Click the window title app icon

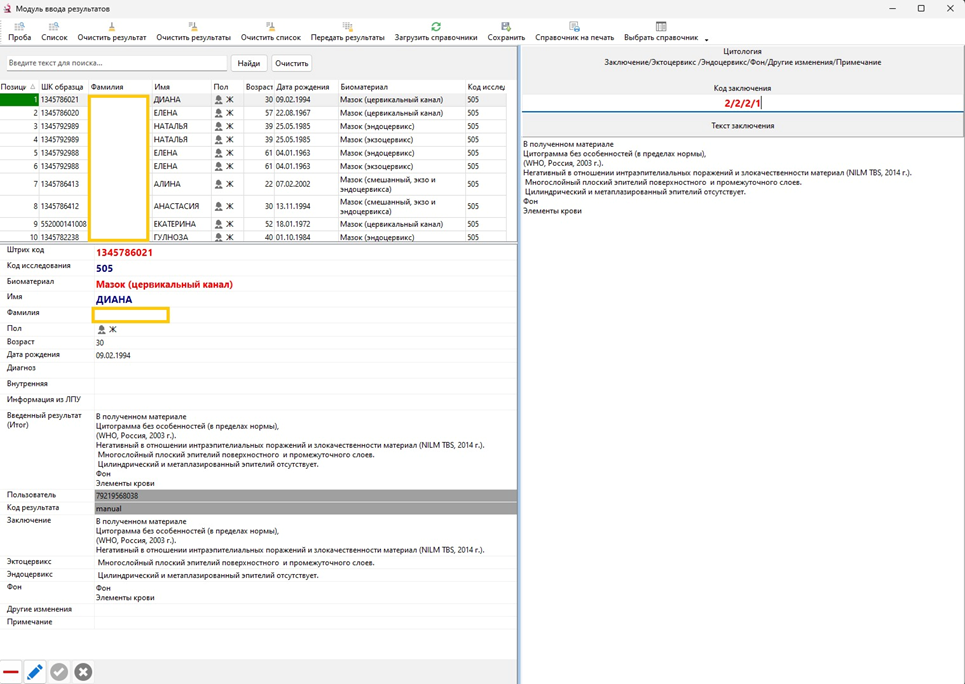click(x=7, y=9)
